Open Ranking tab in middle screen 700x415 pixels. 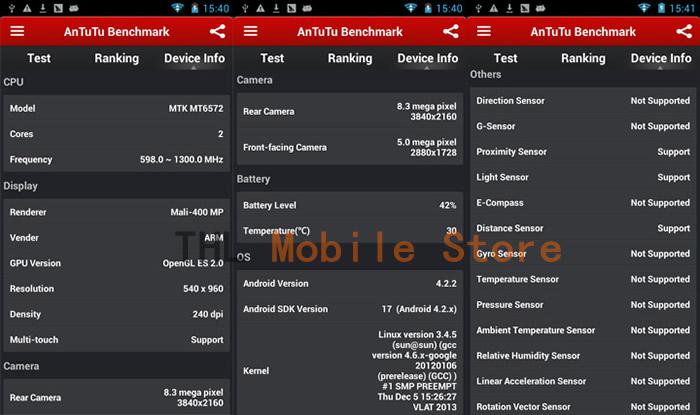pos(350,58)
